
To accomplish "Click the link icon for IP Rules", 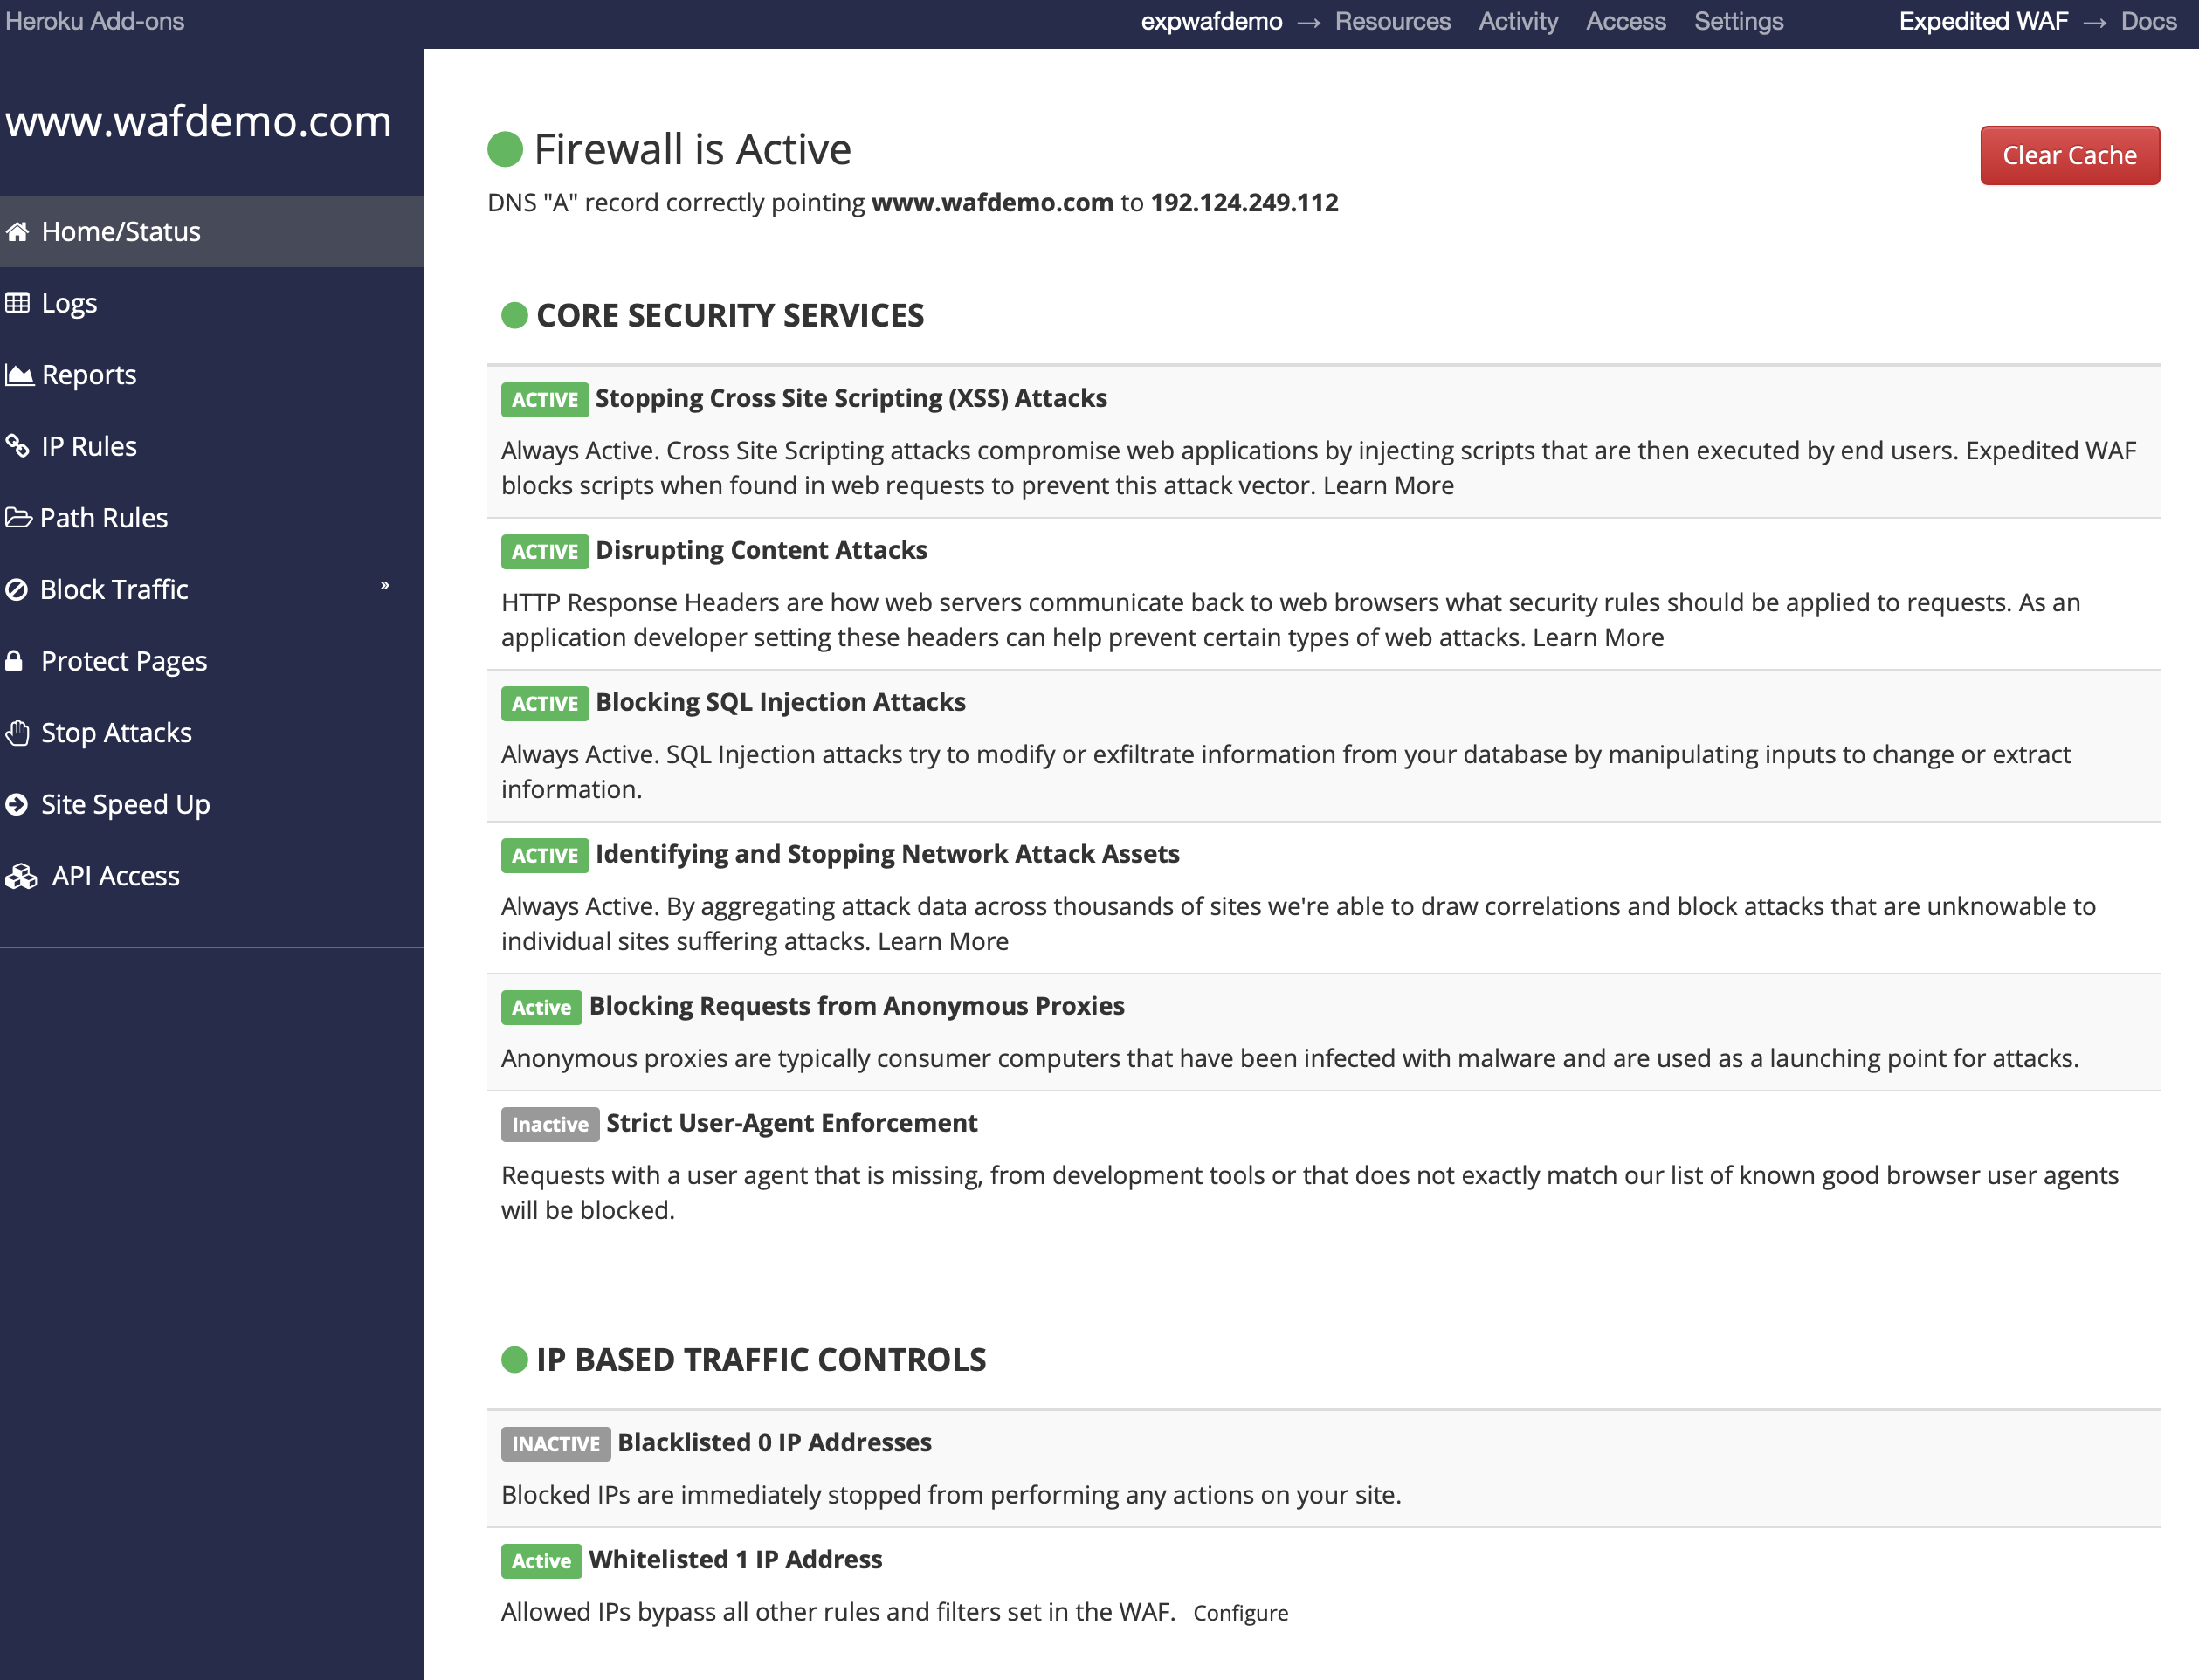I will click(17, 446).
